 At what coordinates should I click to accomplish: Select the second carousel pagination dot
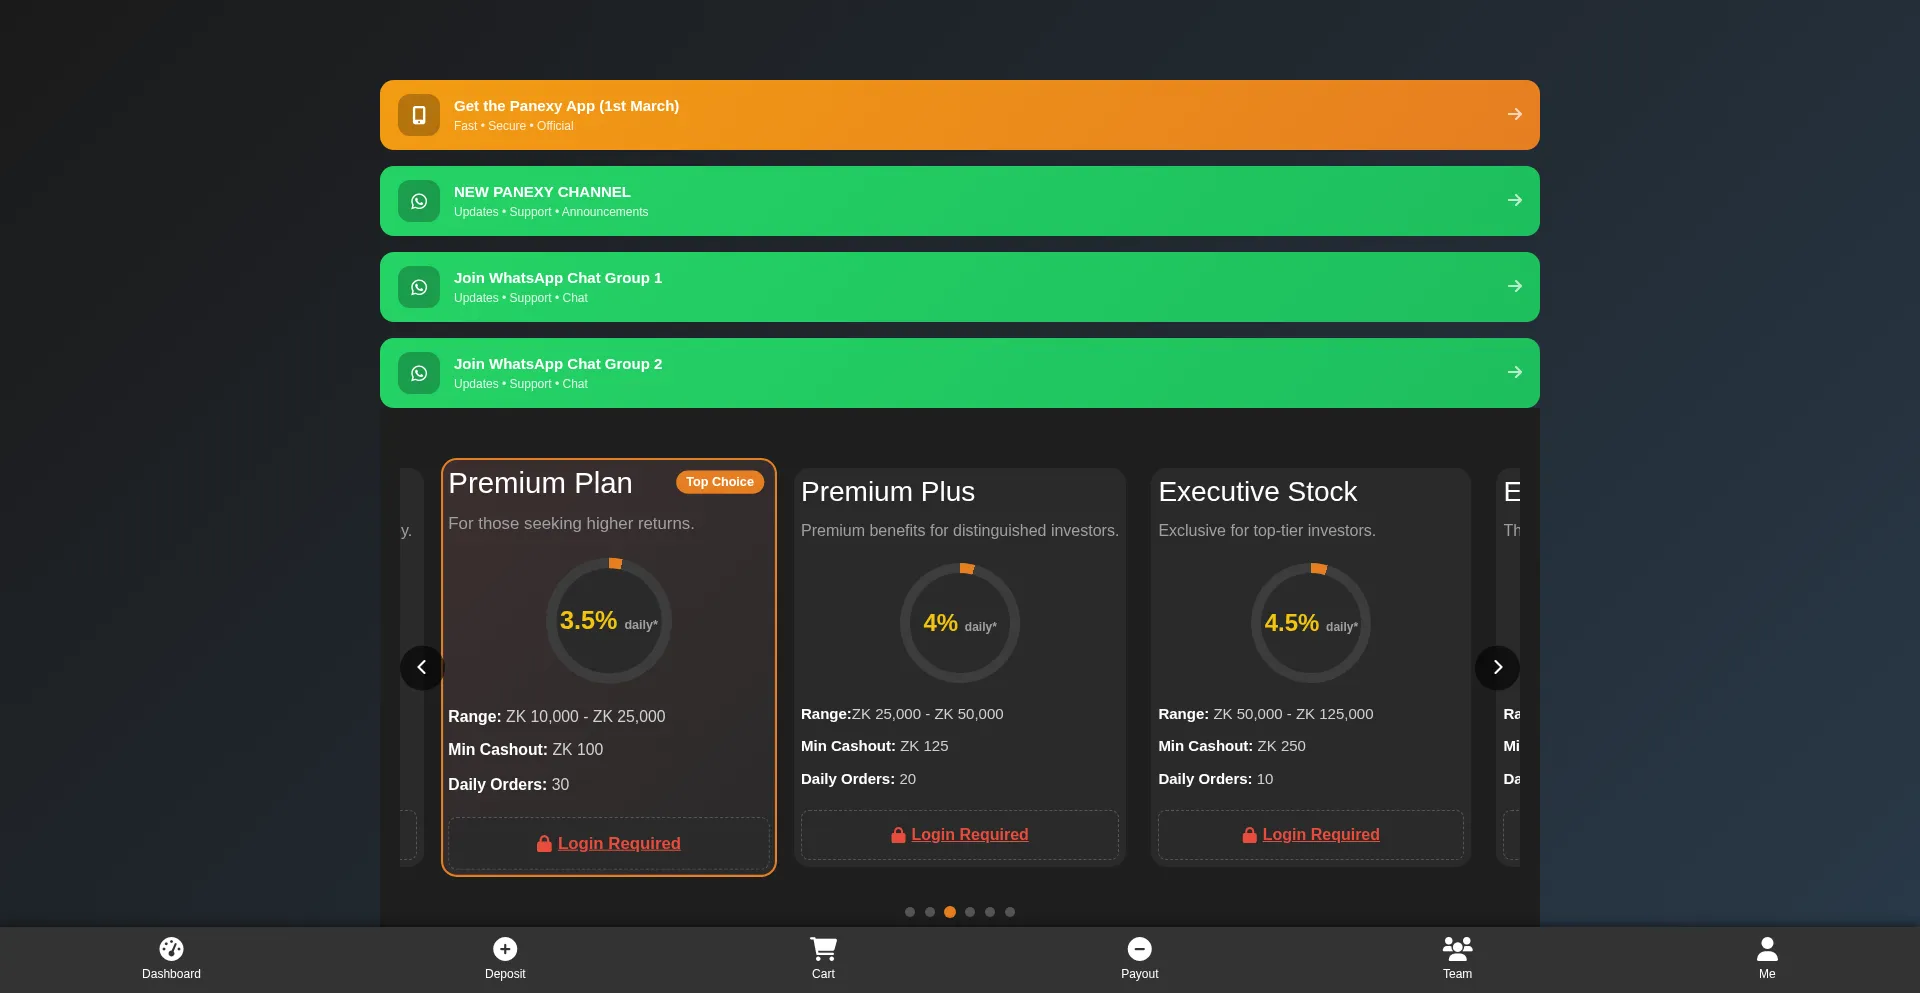[x=930, y=912]
